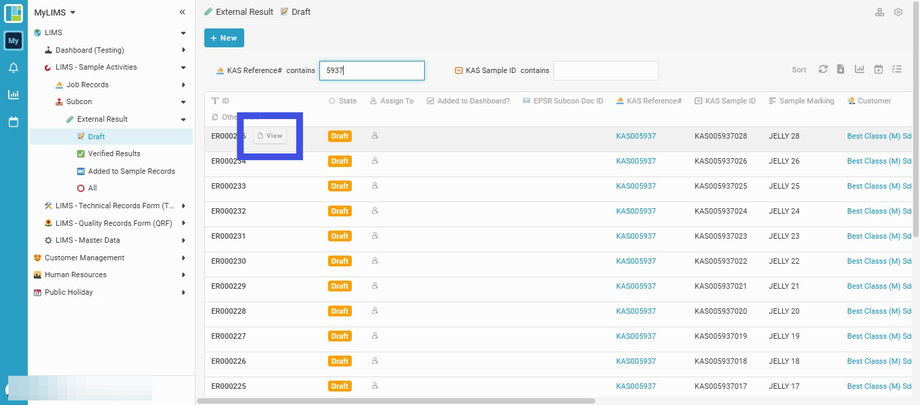Image resolution: width=920 pixels, height=405 pixels.
Task: Refresh the records list
Action: click(823, 69)
